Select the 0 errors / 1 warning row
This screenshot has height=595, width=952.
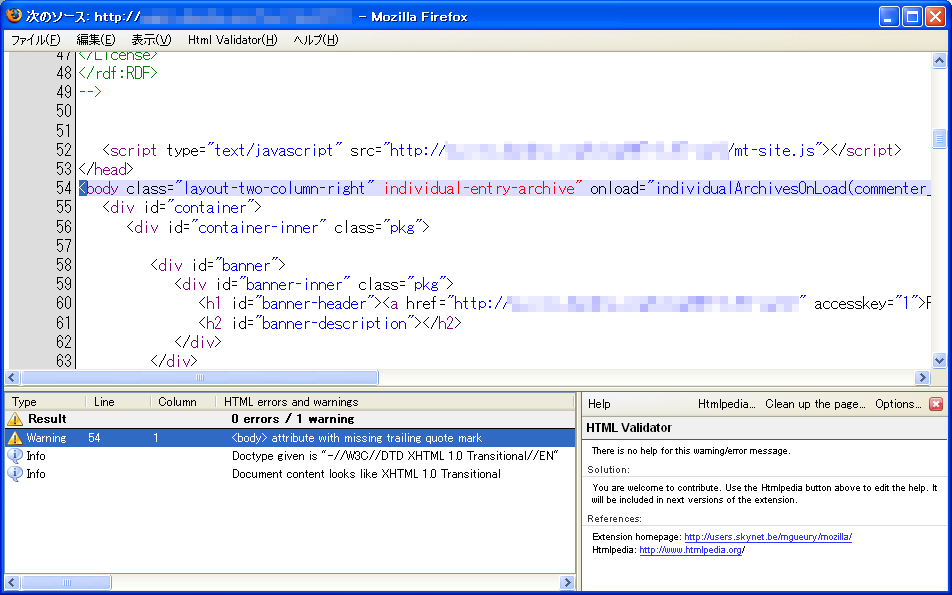pos(290,419)
